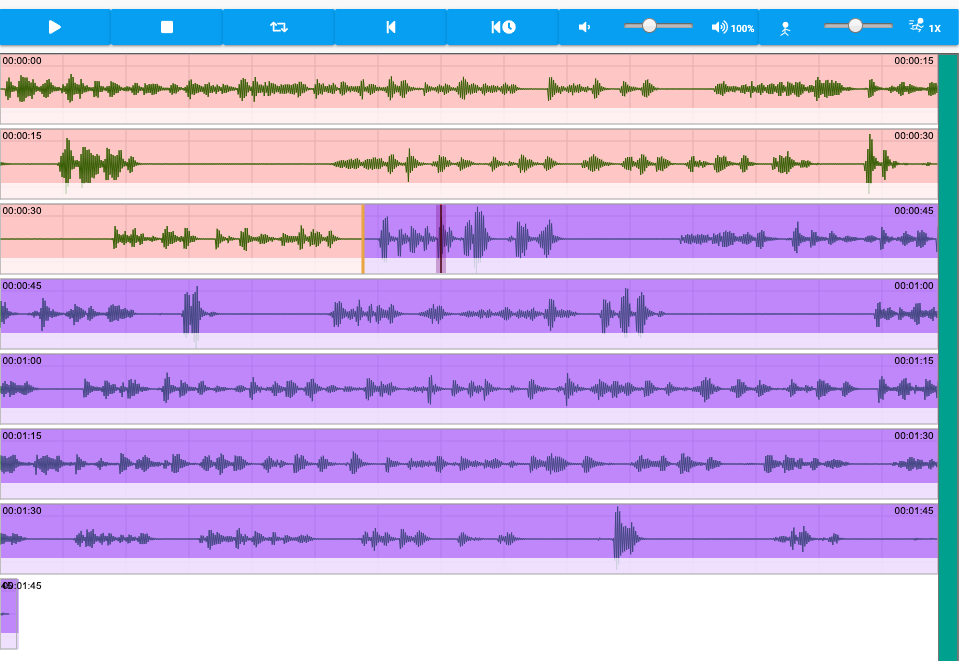Click the waveform row starting at 00:01:00
This screenshot has width=959, height=661.
(469, 389)
